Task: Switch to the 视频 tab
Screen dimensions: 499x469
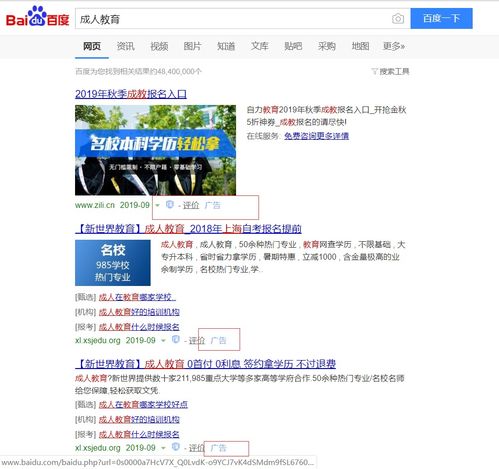Action: (159, 46)
